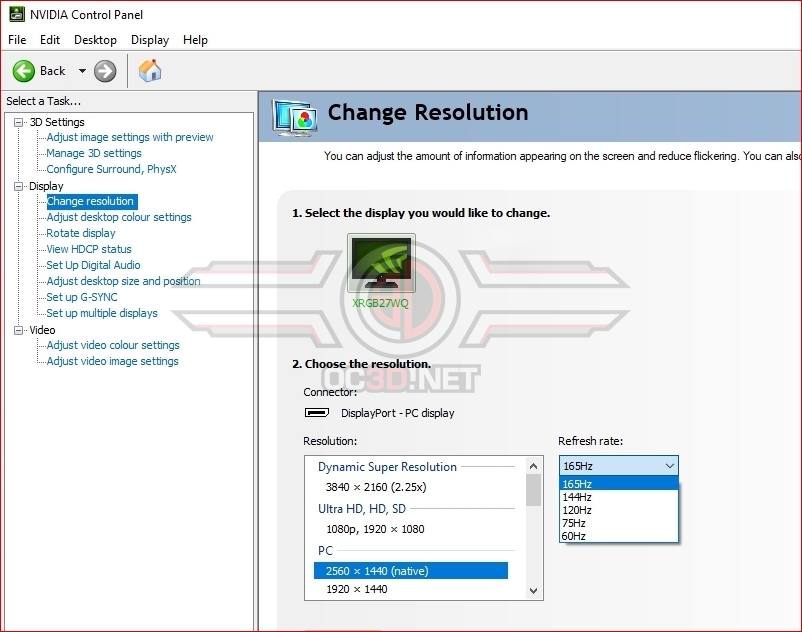This screenshot has width=802, height=632.
Task: Open the Edit menu
Action: [50, 40]
